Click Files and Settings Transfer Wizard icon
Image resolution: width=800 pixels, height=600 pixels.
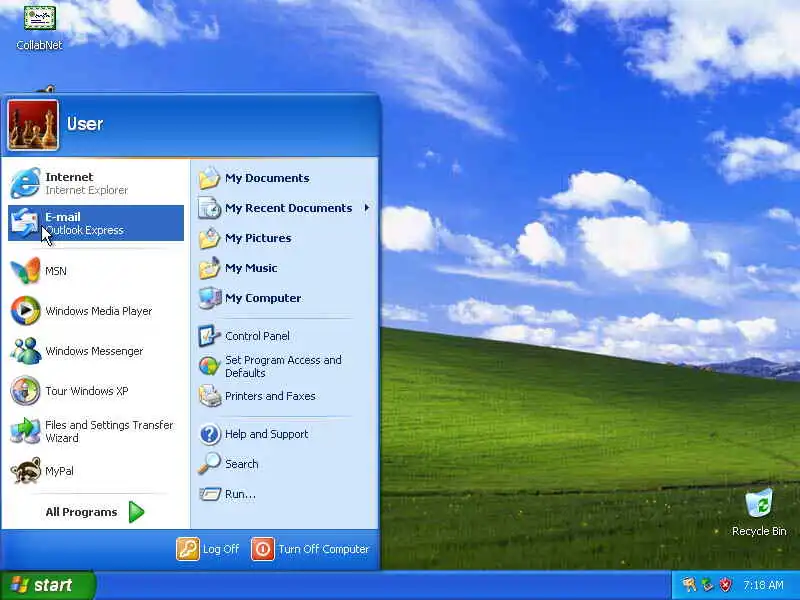25,431
